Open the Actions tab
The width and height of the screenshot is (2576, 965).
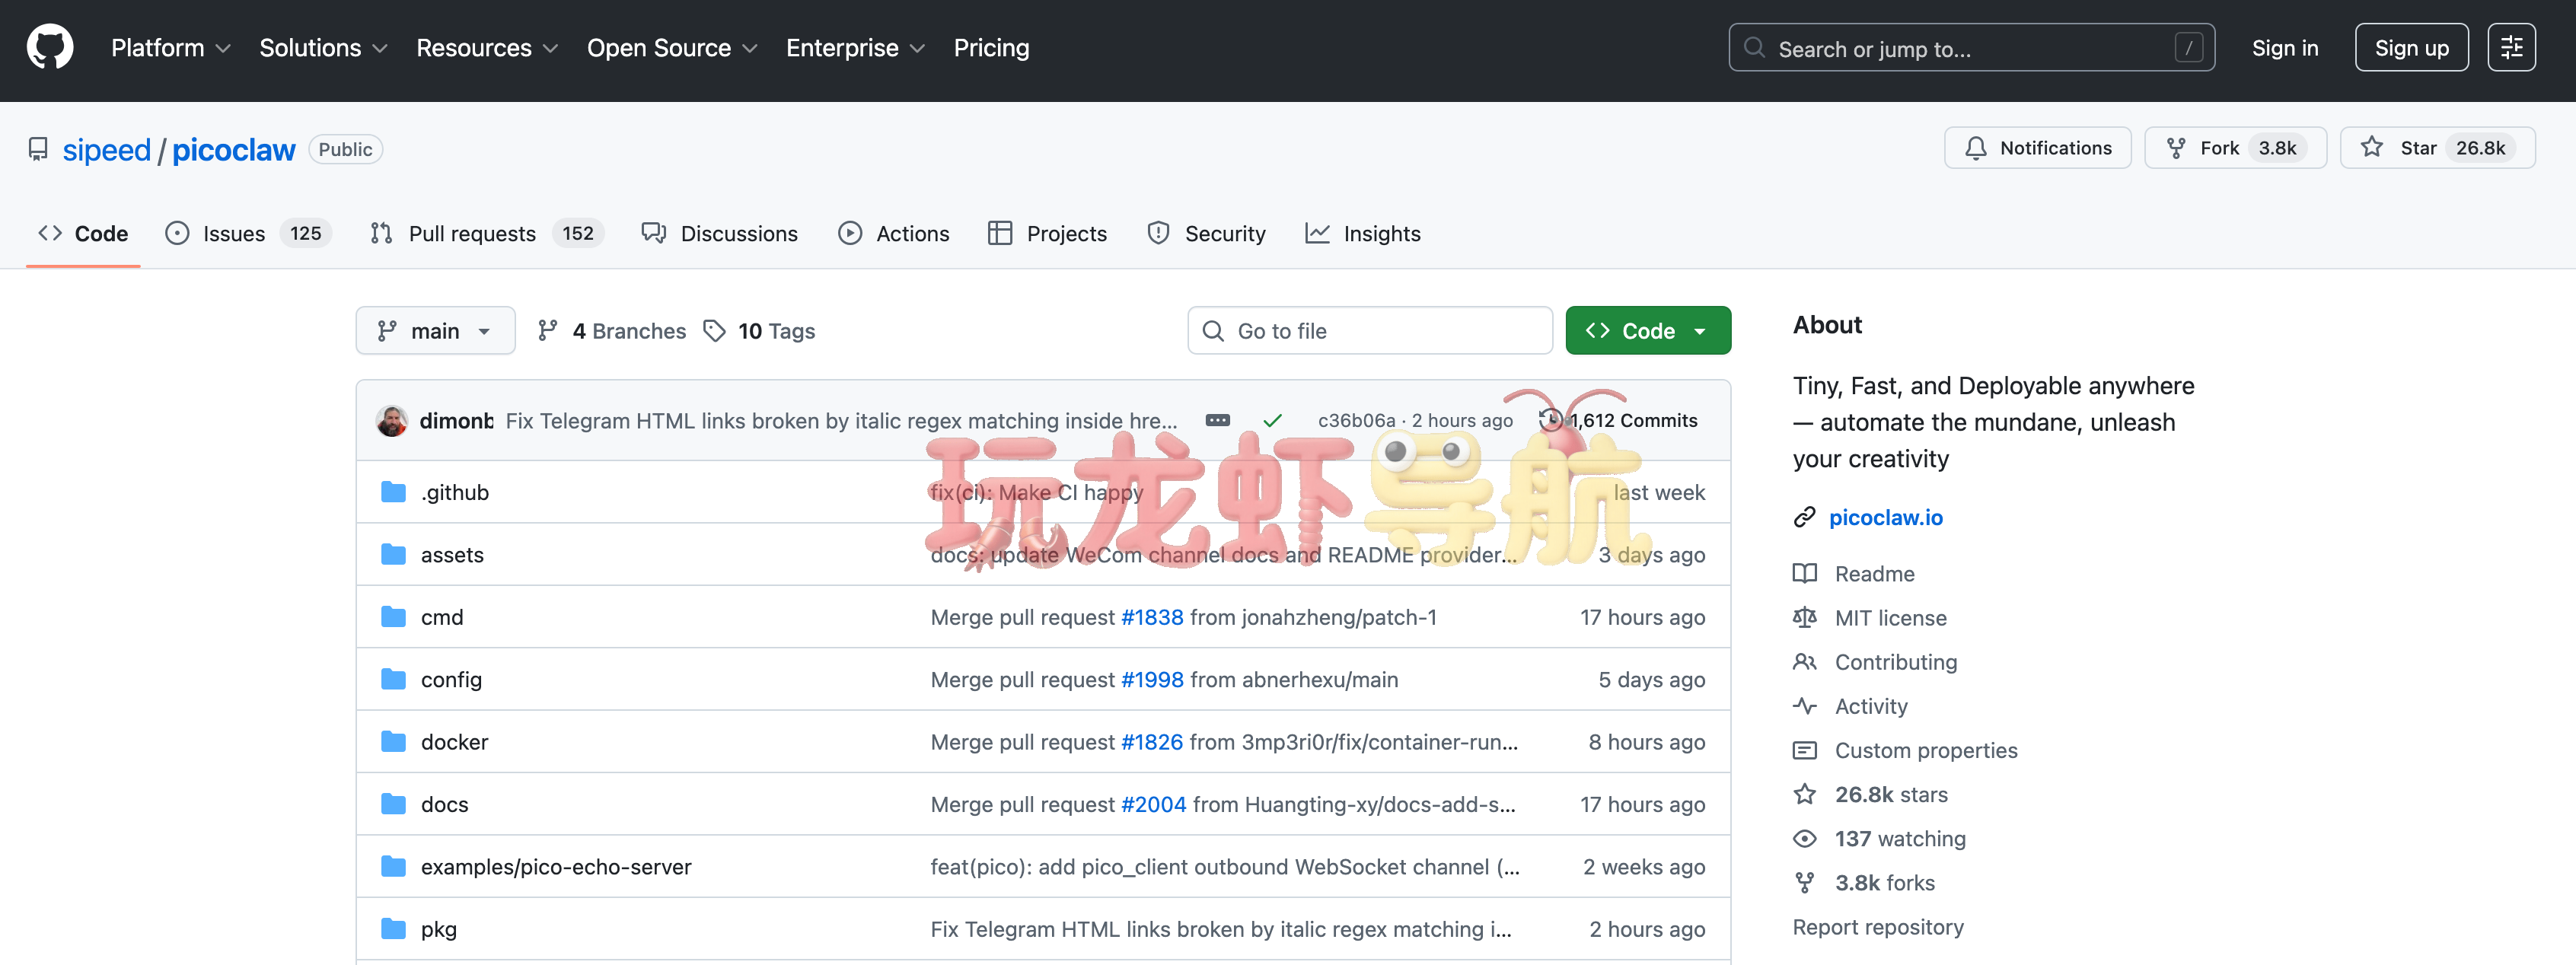point(893,233)
